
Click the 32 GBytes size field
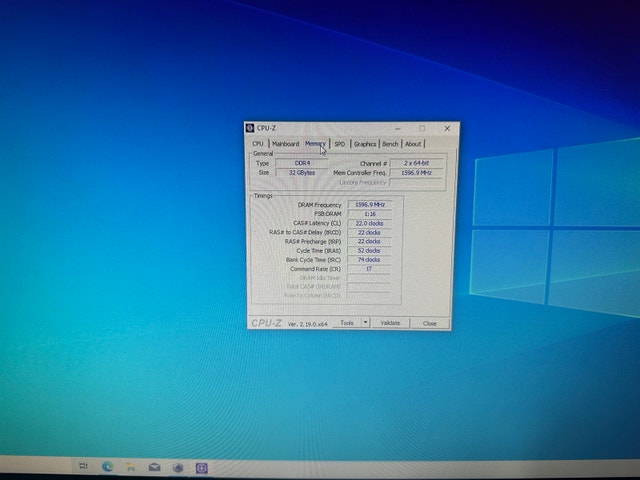[x=302, y=173]
